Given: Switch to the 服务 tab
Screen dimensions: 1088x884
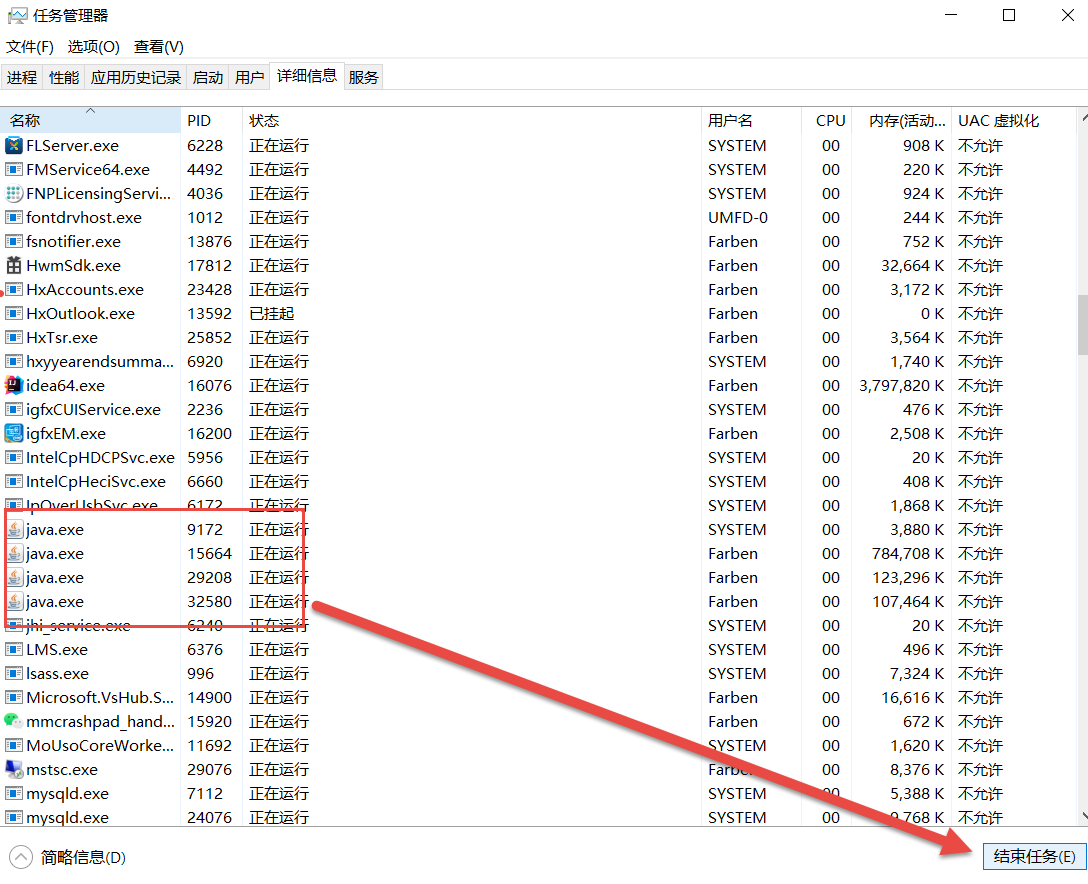Looking at the screenshot, I should [x=364, y=78].
